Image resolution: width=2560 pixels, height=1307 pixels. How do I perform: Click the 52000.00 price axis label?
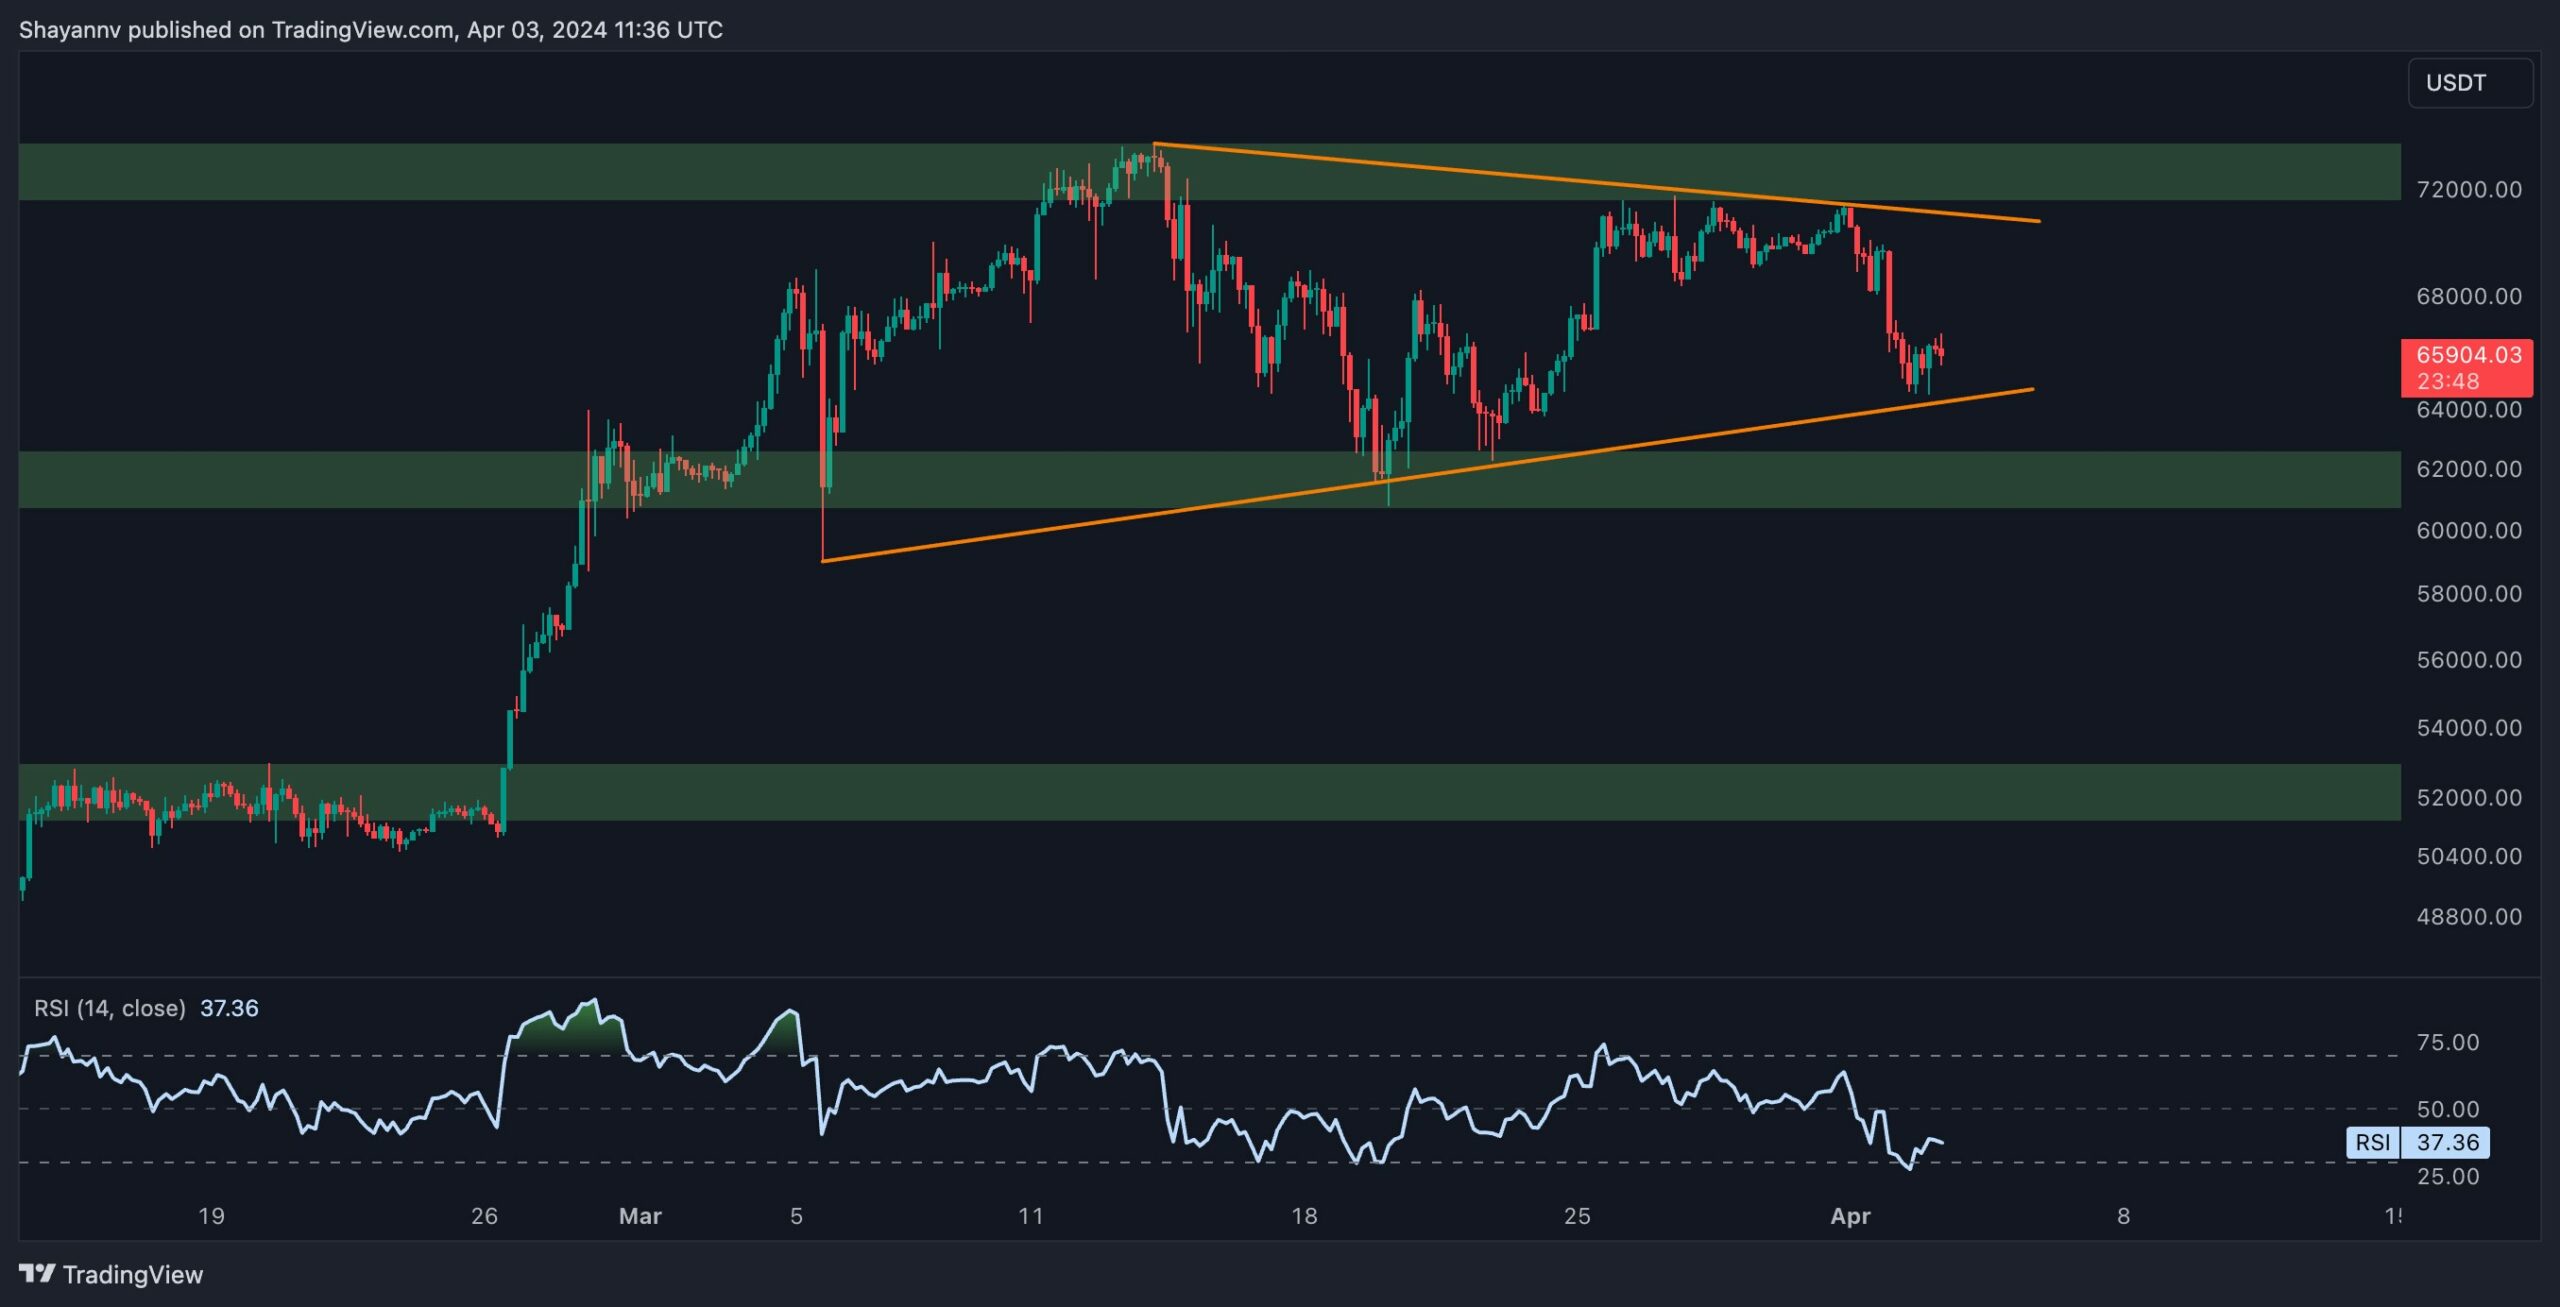[x=2468, y=797]
